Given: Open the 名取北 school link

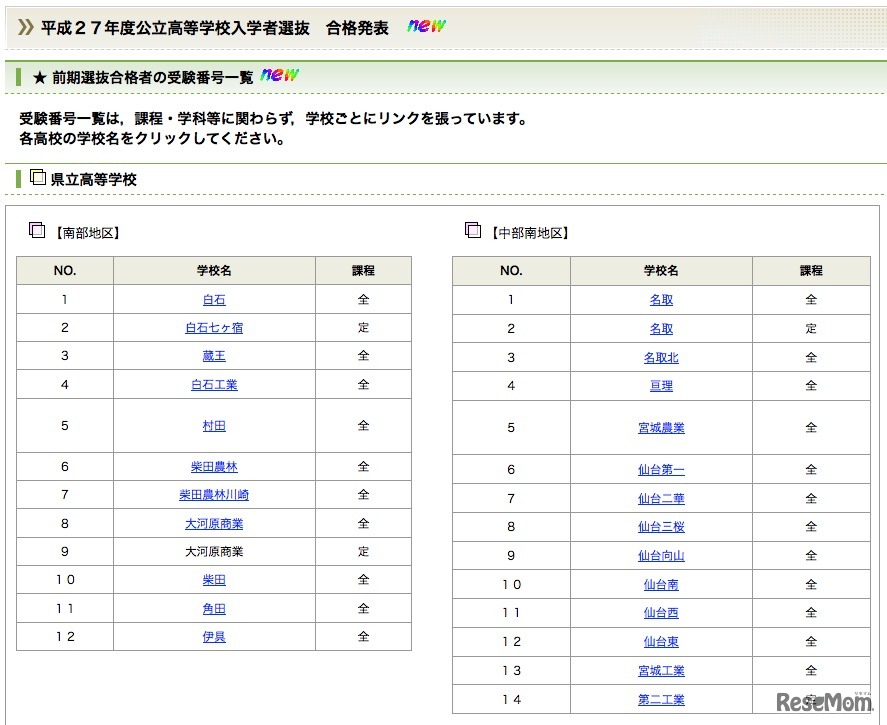Looking at the screenshot, I should (661, 358).
